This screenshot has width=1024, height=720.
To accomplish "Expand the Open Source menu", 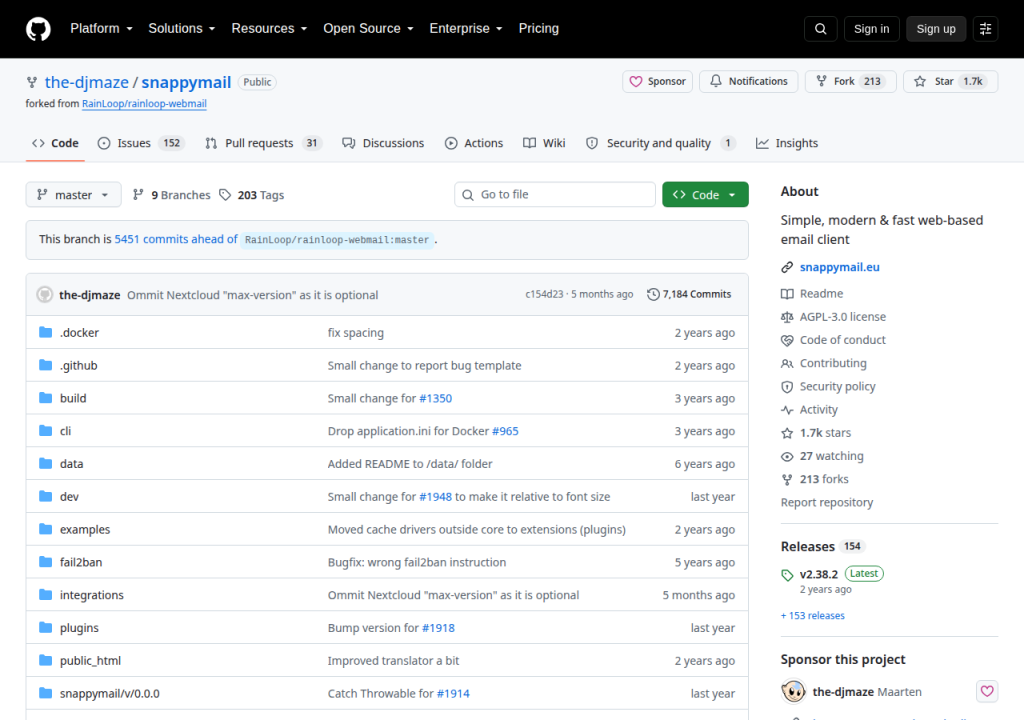I will pos(368,29).
